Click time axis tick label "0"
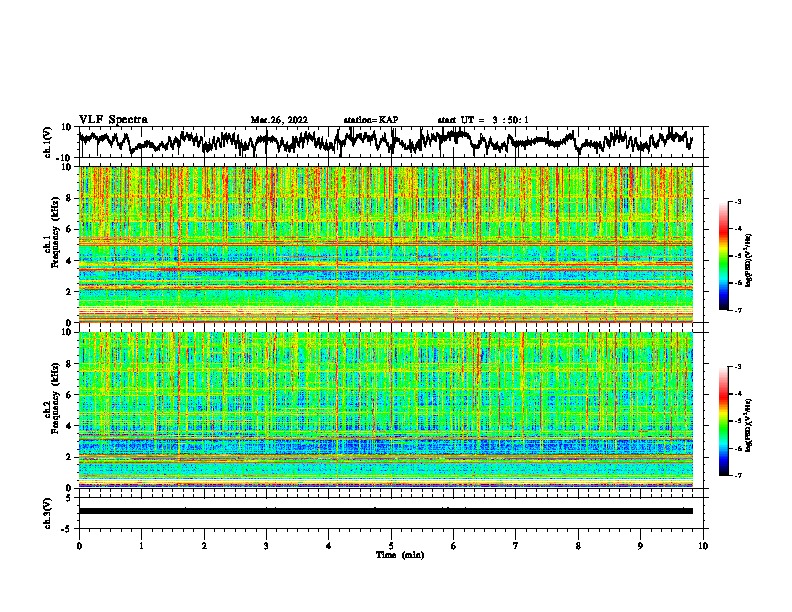This screenshot has height=612, width=792. click(x=79, y=545)
